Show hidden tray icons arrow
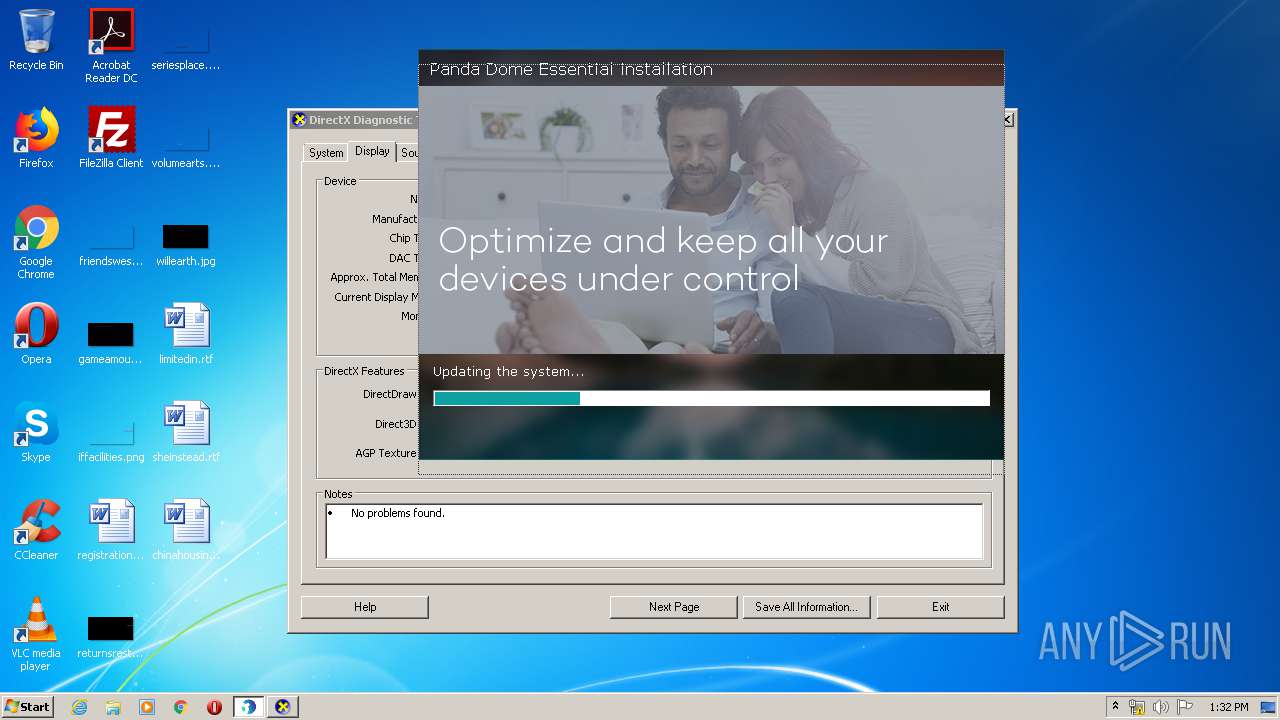This screenshot has width=1280, height=720. [x=1115, y=707]
